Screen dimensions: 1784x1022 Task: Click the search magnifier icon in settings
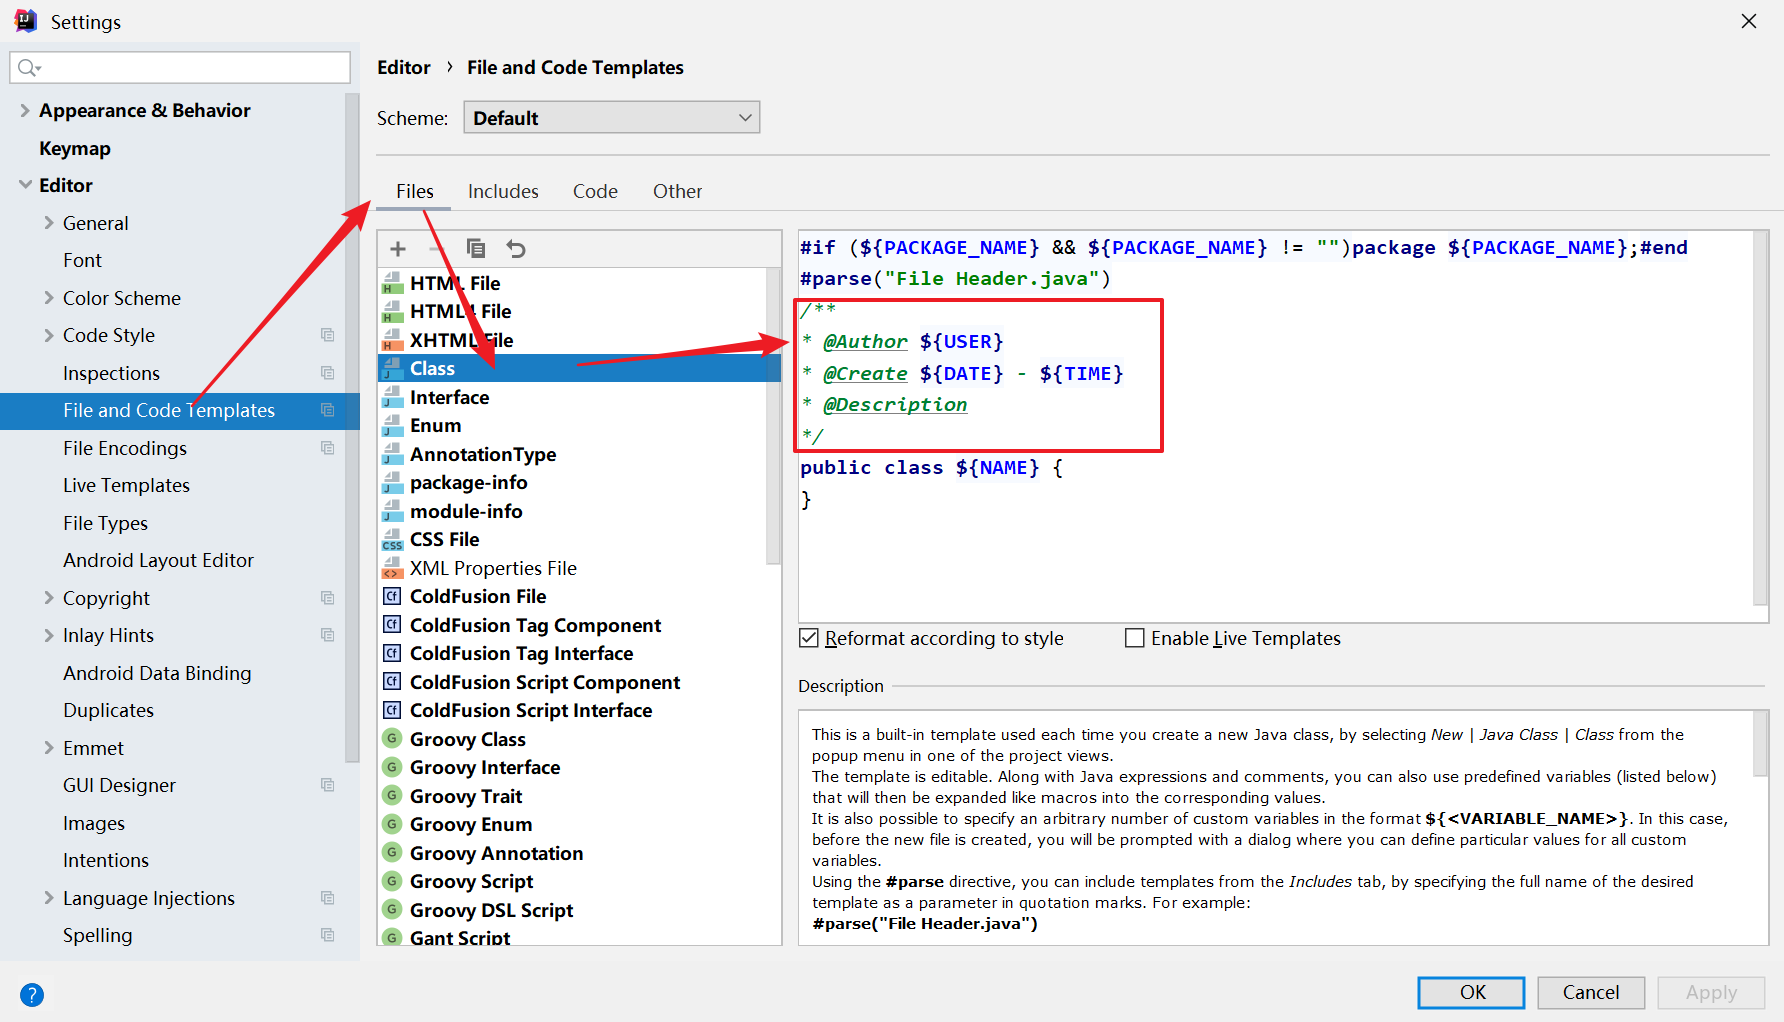(28, 68)
